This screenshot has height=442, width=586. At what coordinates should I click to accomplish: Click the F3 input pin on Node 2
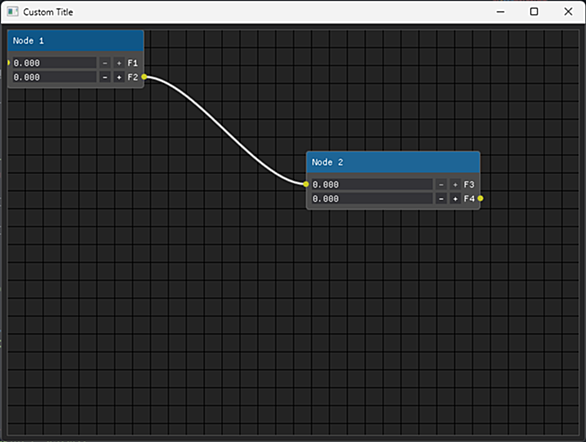tap(306, 184)
